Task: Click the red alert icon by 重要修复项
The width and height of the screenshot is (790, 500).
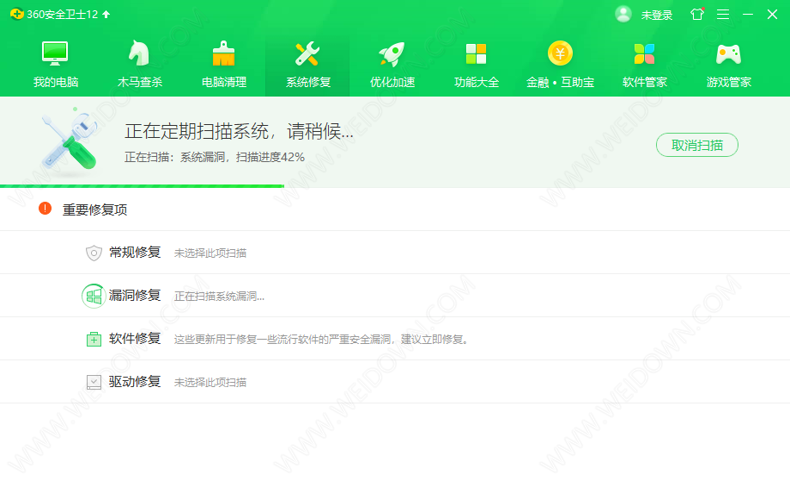Action: click(45, 208)
